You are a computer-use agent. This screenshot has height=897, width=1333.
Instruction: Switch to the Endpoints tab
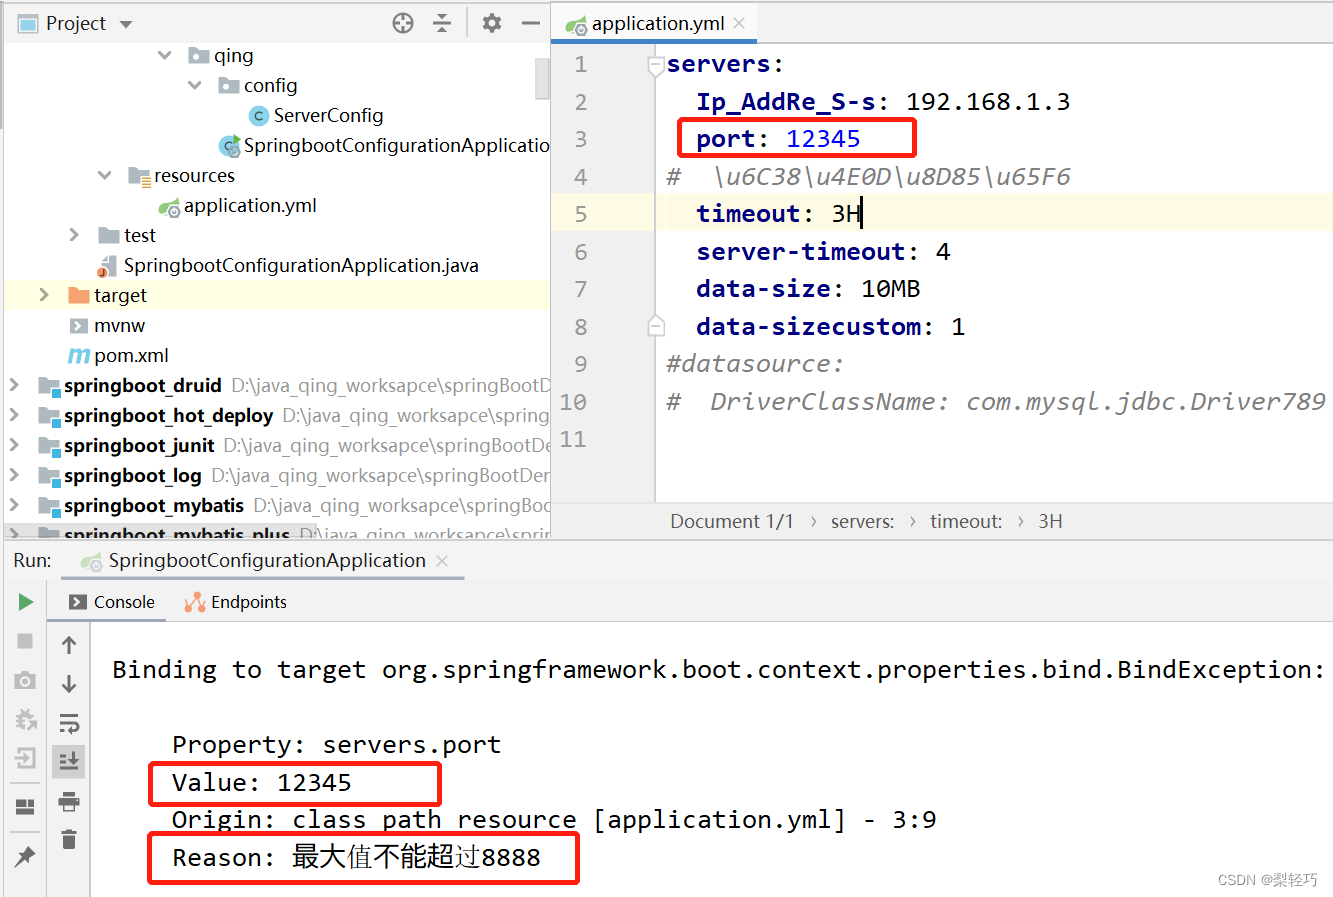pos(247,601)
